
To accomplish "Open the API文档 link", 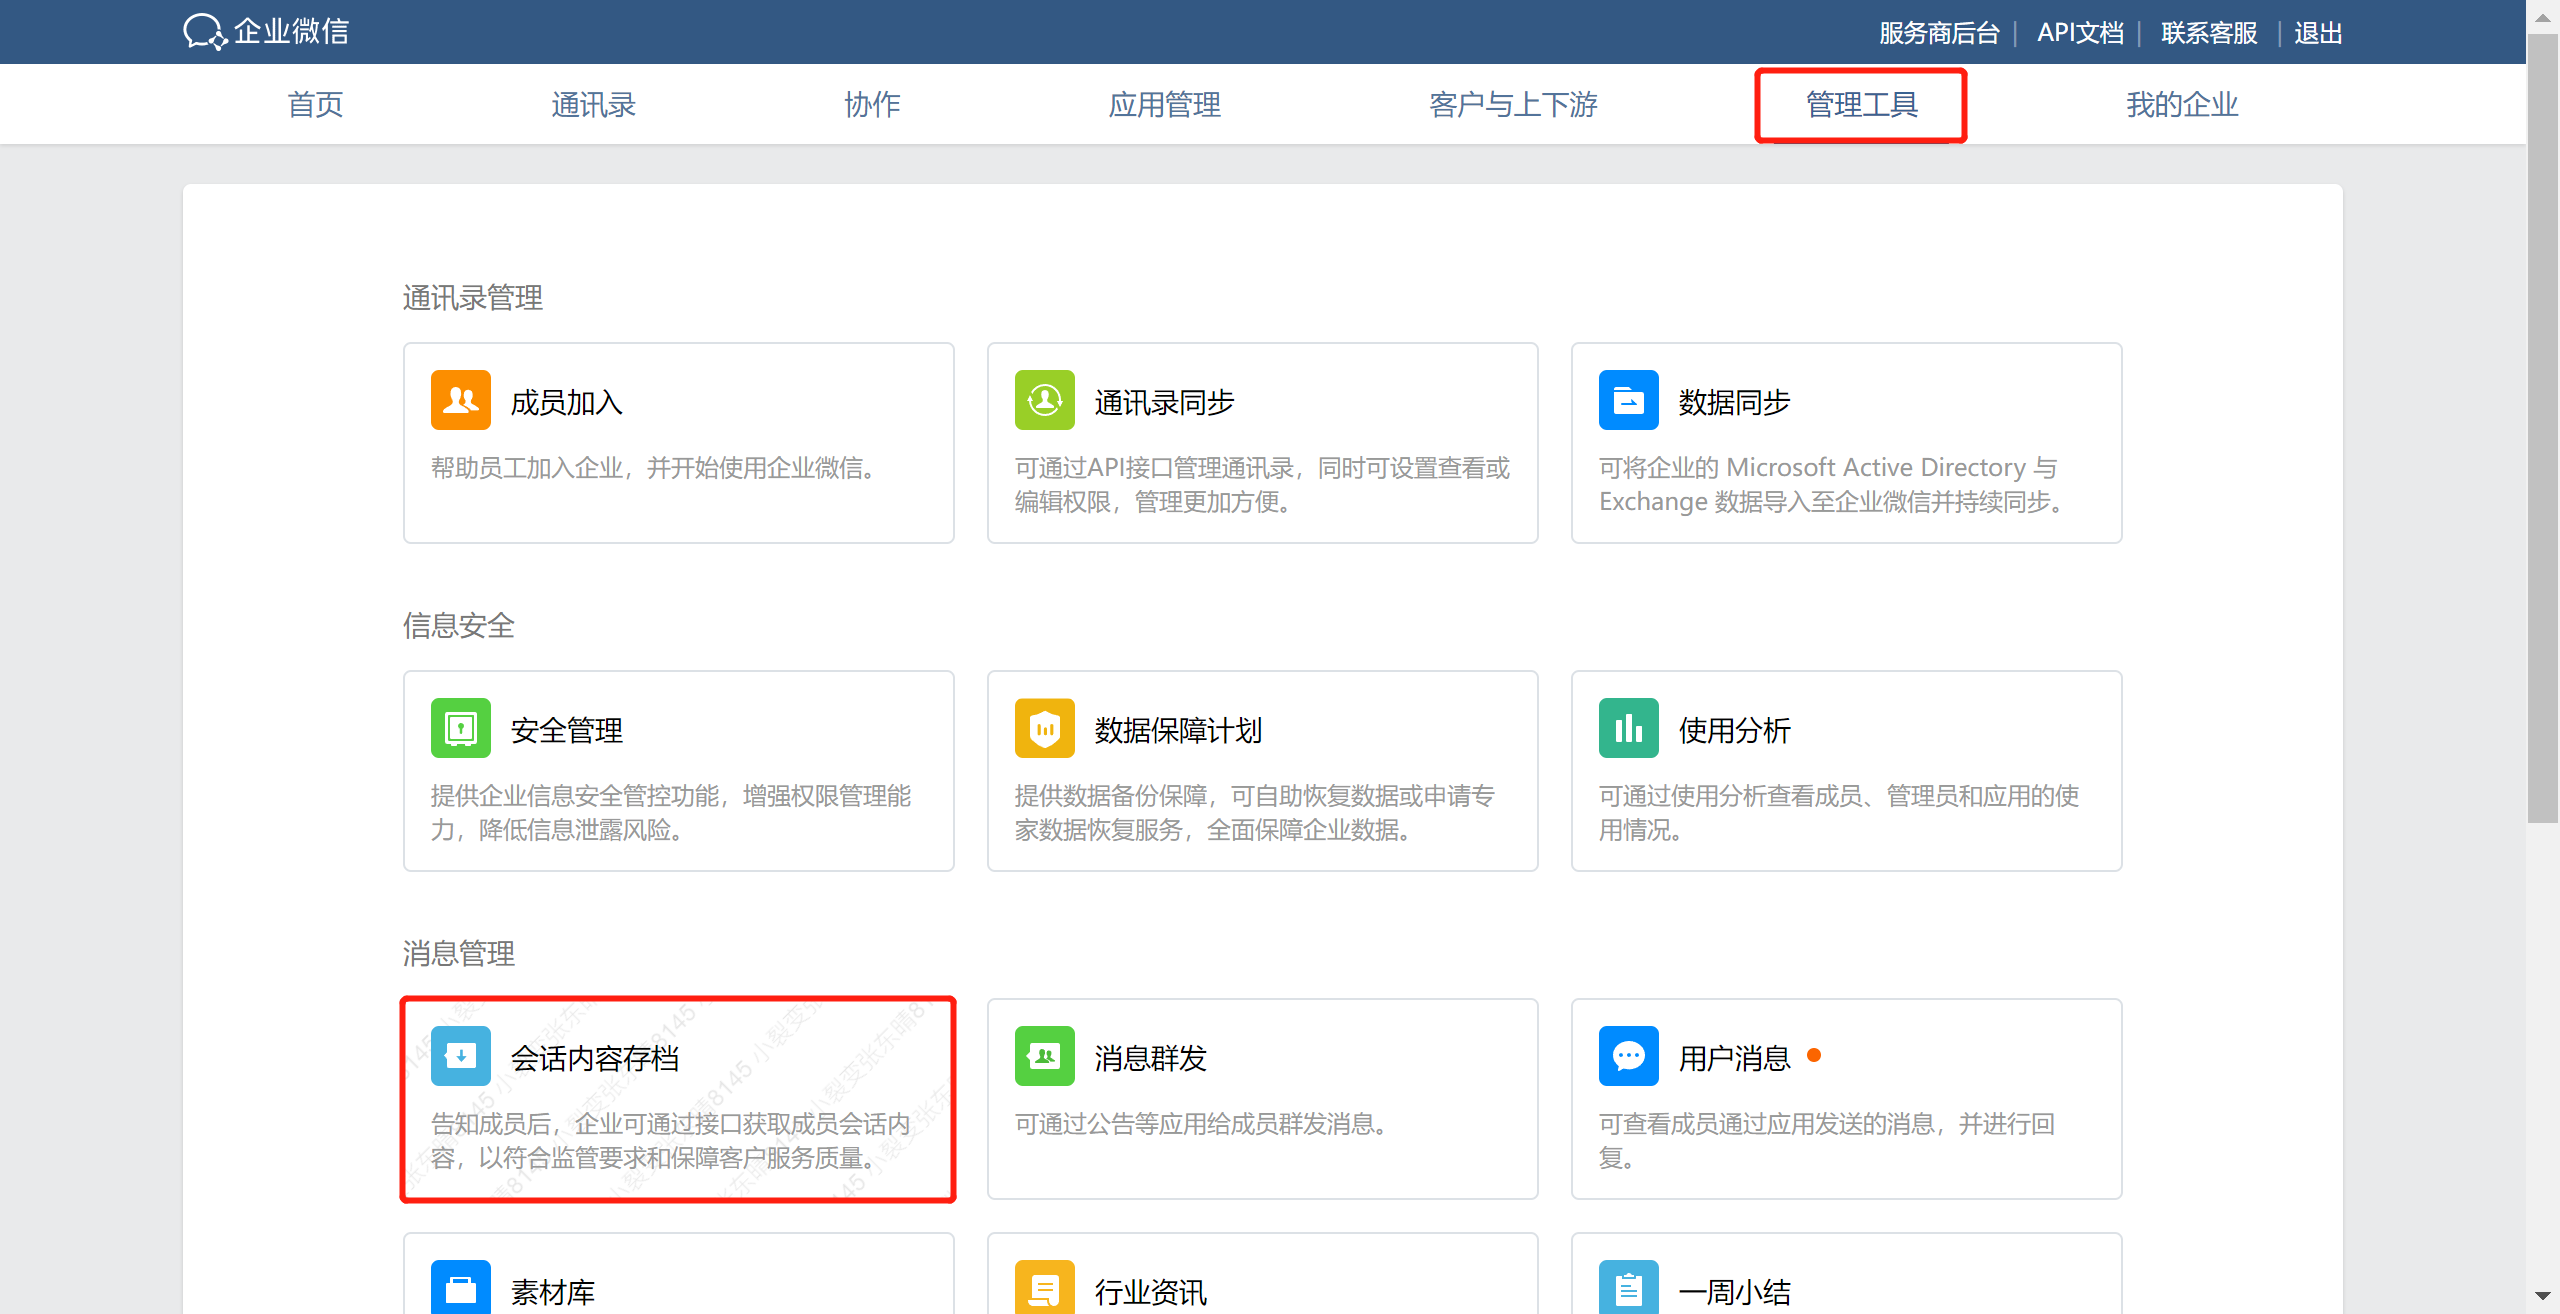I will (2080, 33).
